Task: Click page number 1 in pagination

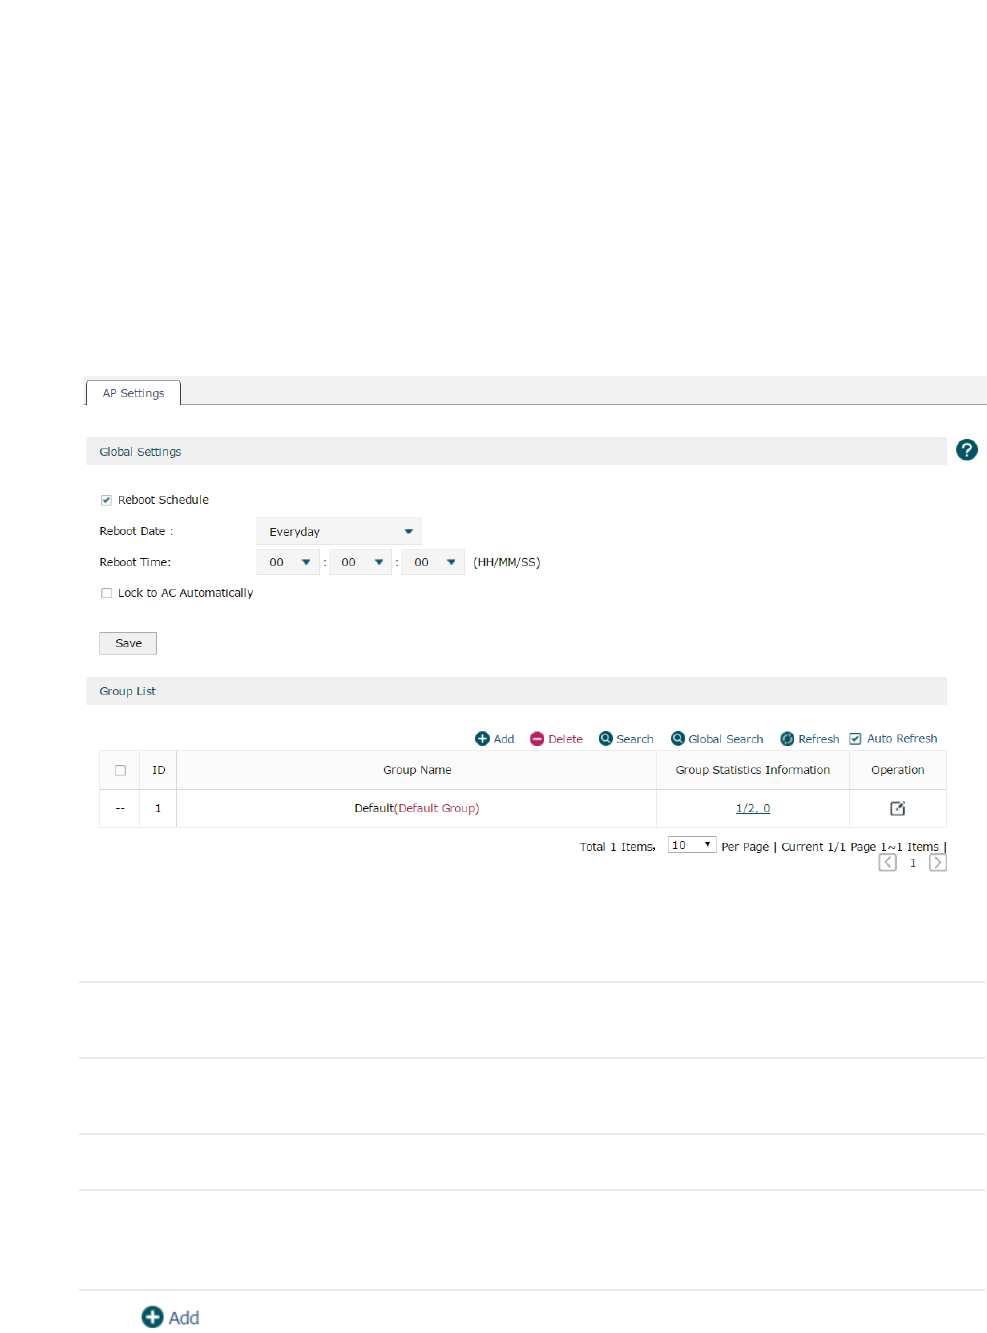Action: (x=913, y=863)
